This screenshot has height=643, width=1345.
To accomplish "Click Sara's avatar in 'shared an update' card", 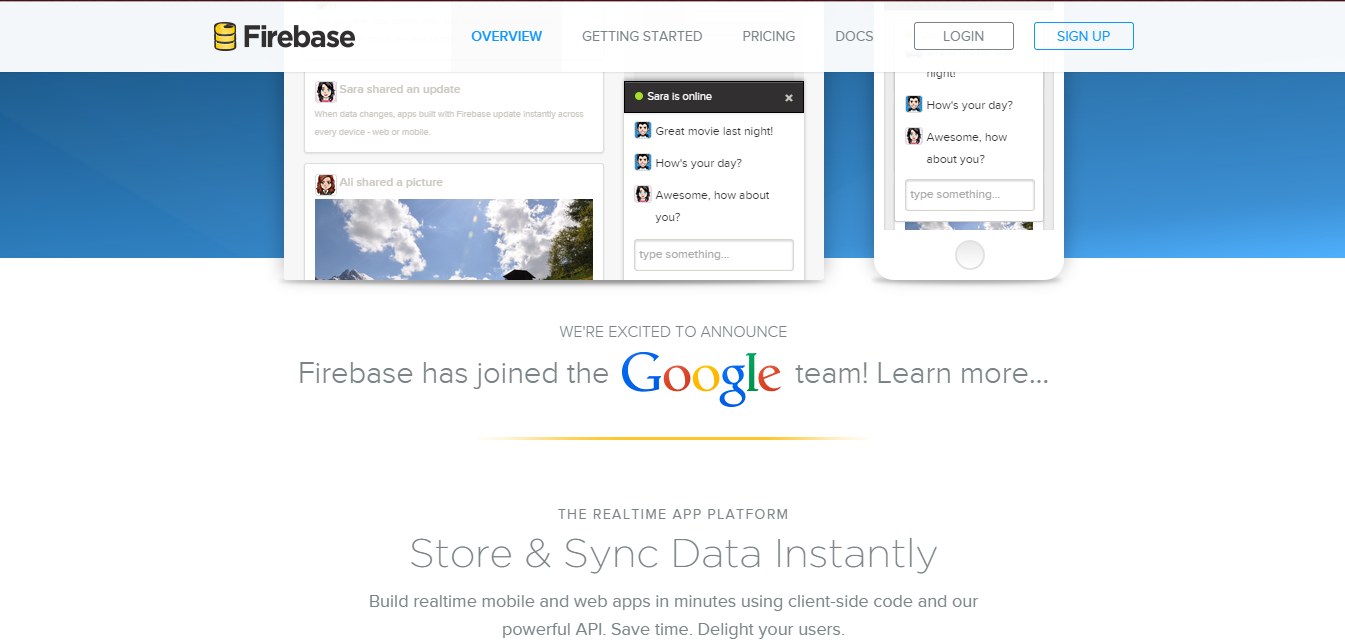I will [326, 92].
